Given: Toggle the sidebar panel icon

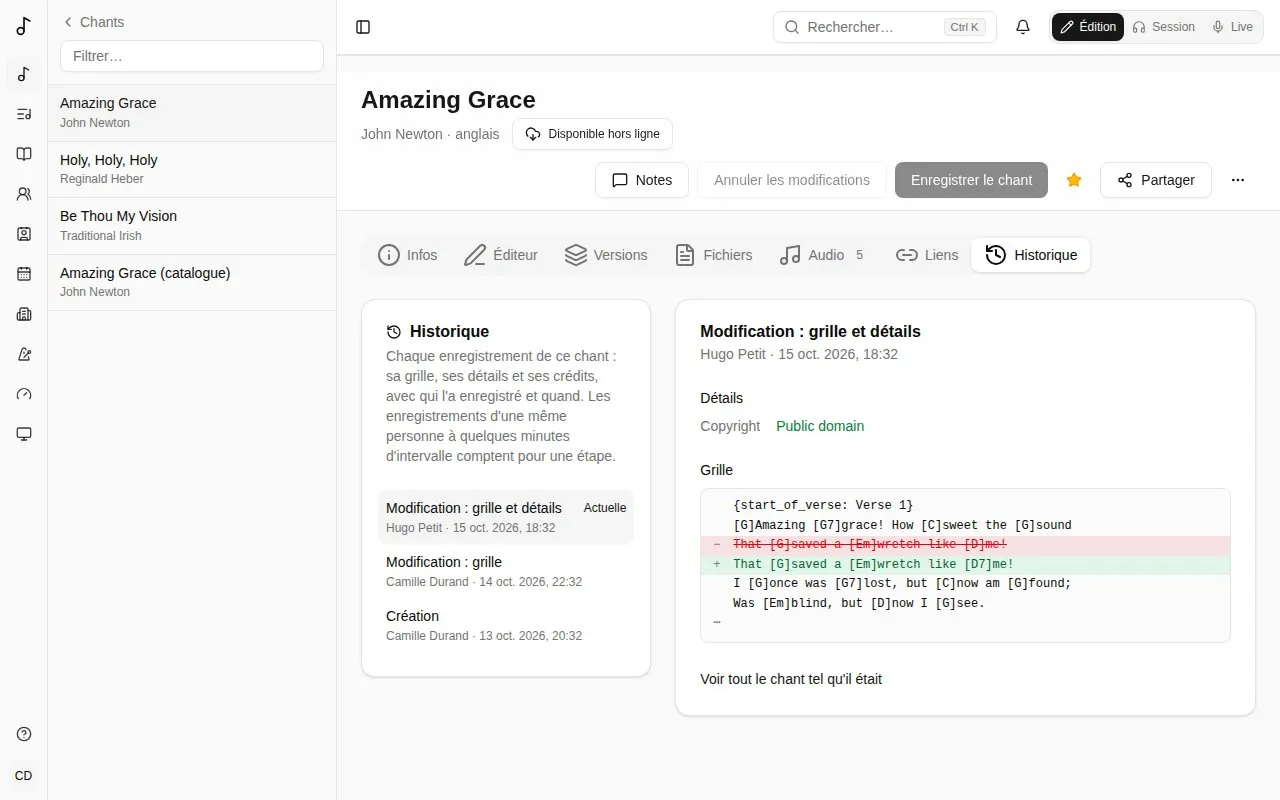Looking at the screenshot, I should [363, 27].
